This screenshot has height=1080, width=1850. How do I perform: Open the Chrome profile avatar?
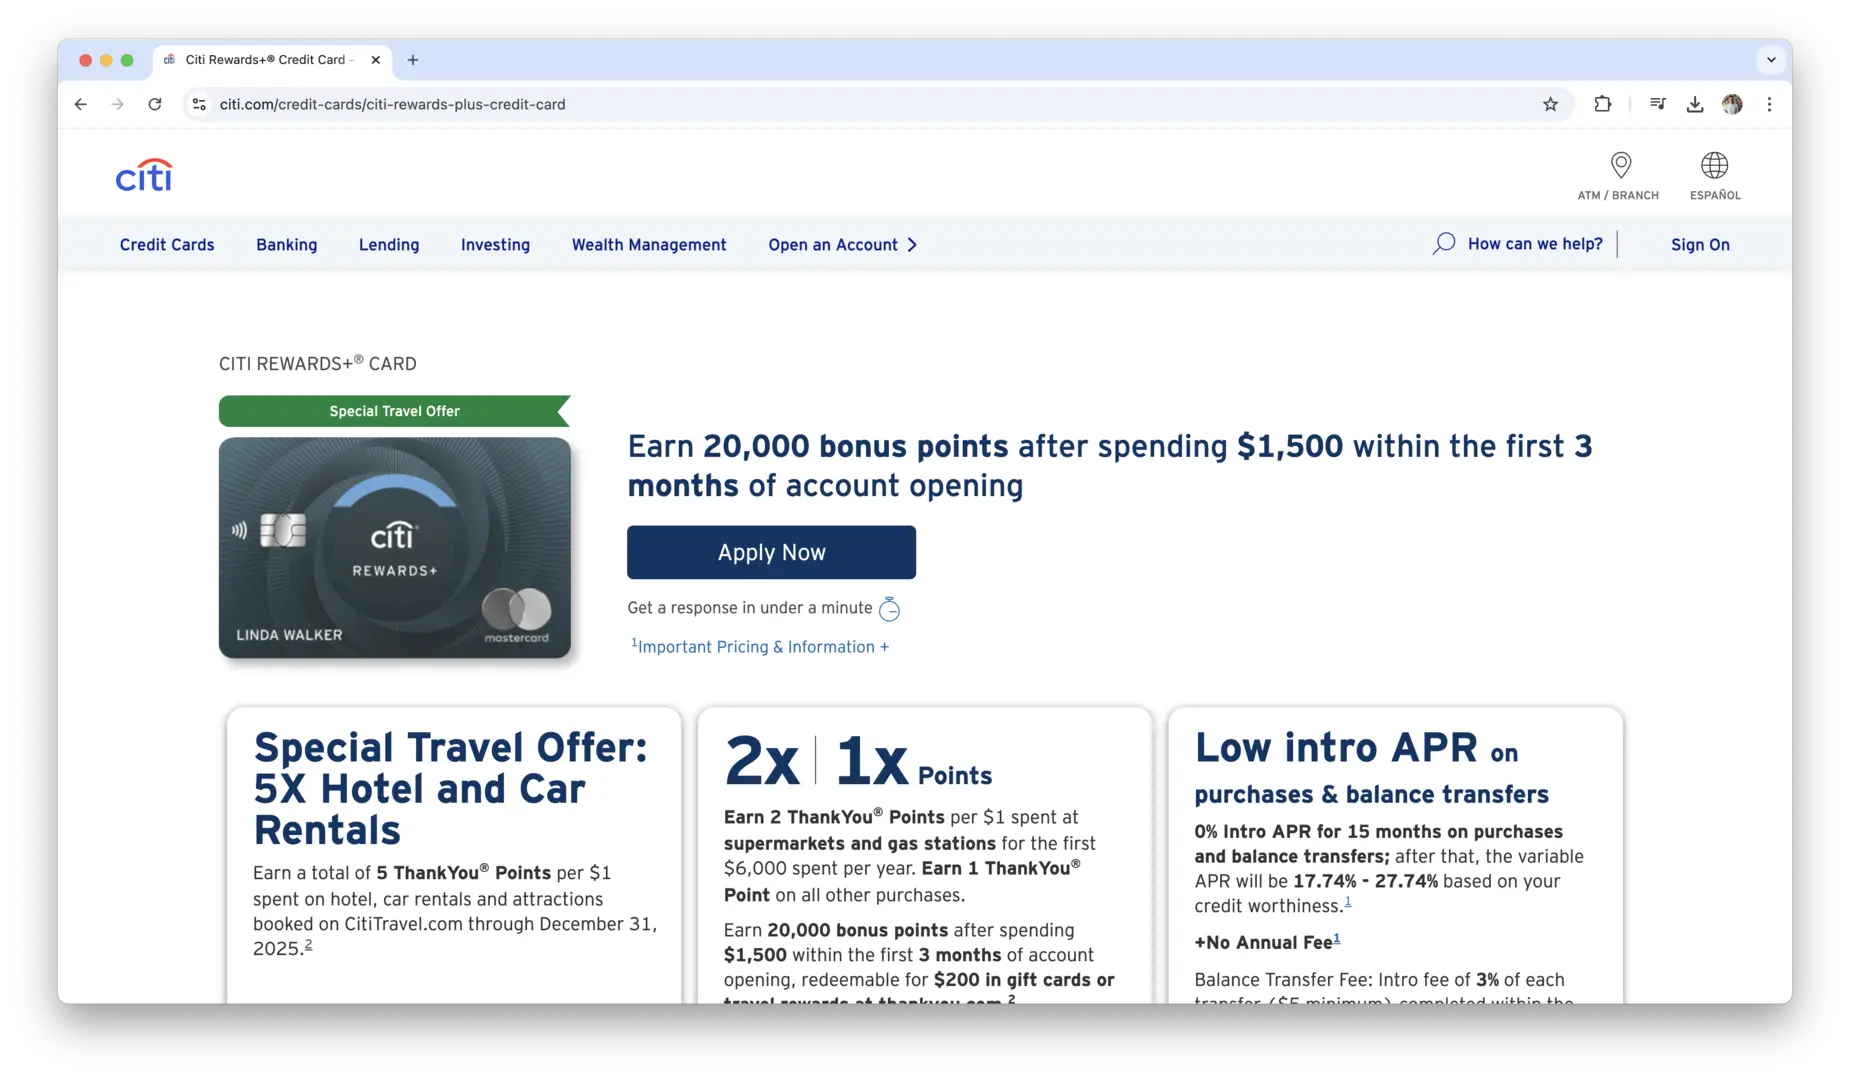pyautogui.click(x=1732, y=104)
